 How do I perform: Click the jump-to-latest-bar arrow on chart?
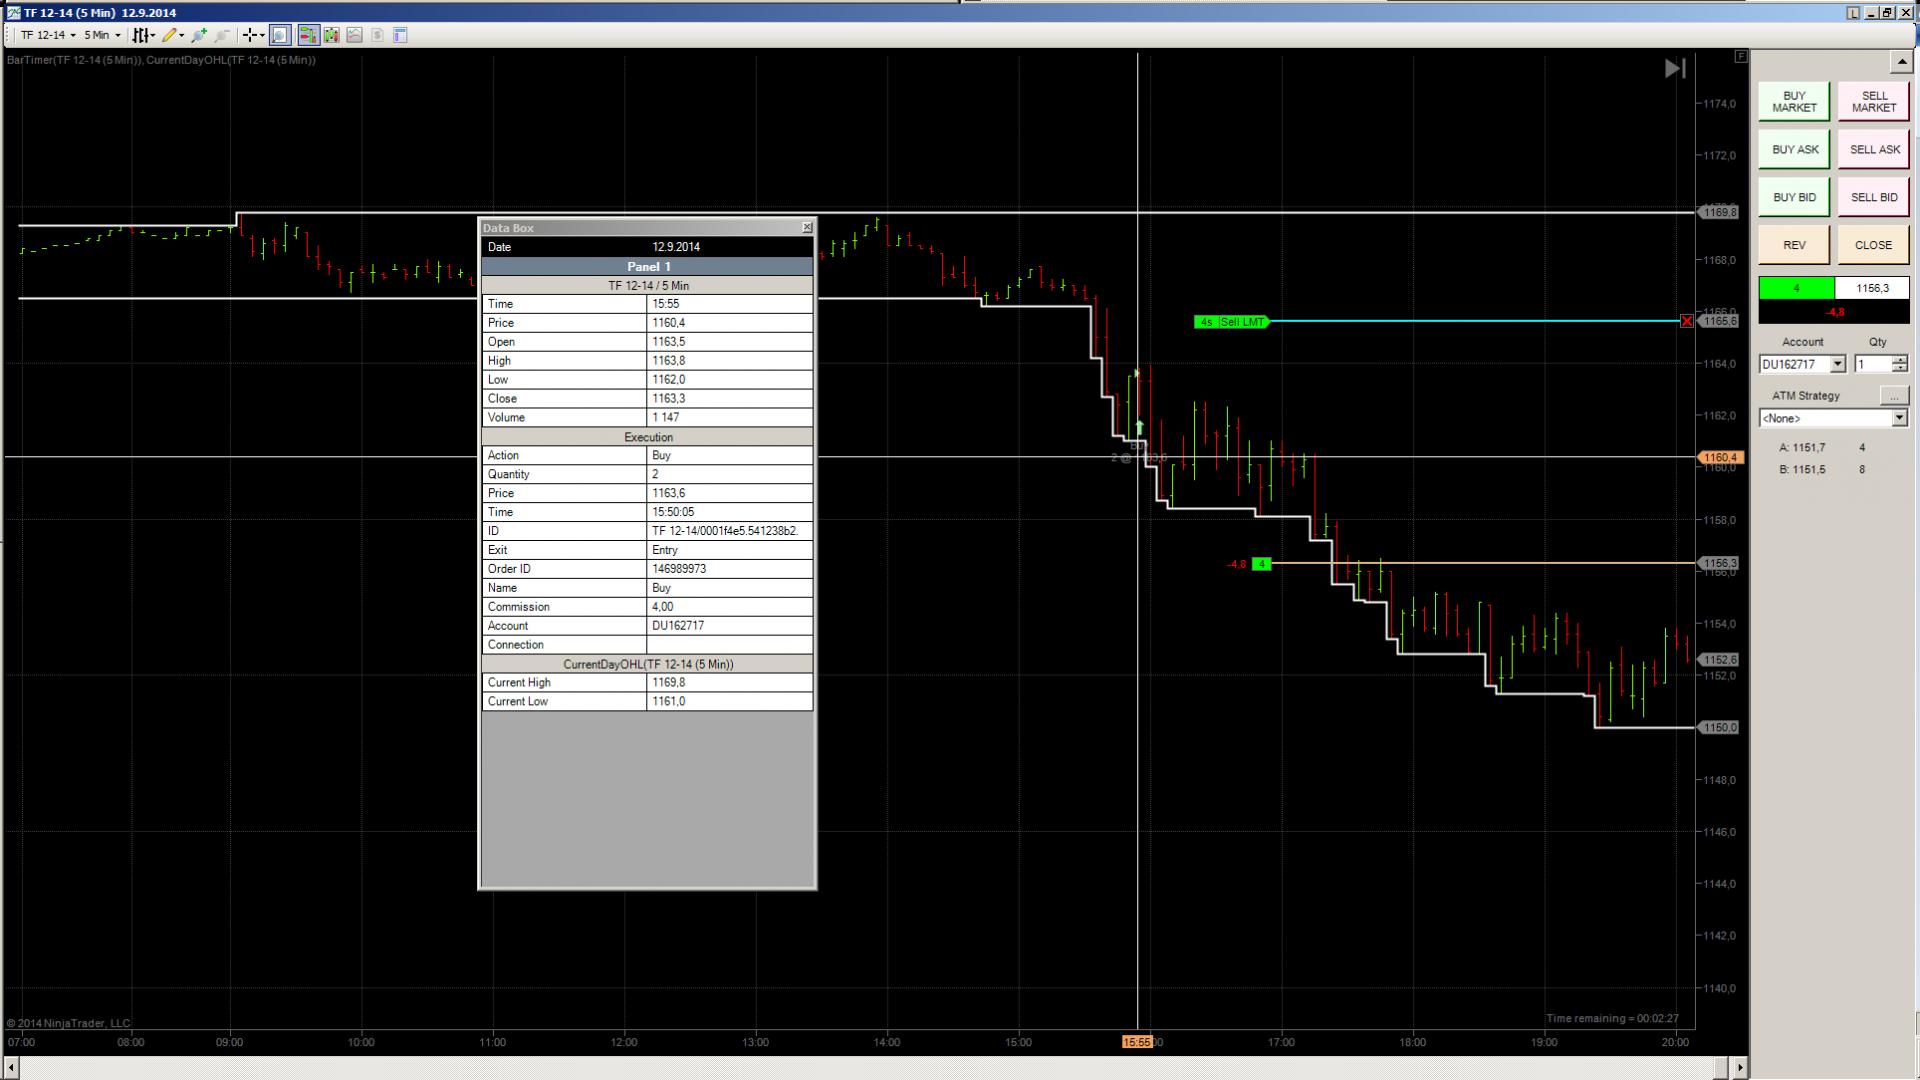pyautogui.click(x=1675, y=68)
